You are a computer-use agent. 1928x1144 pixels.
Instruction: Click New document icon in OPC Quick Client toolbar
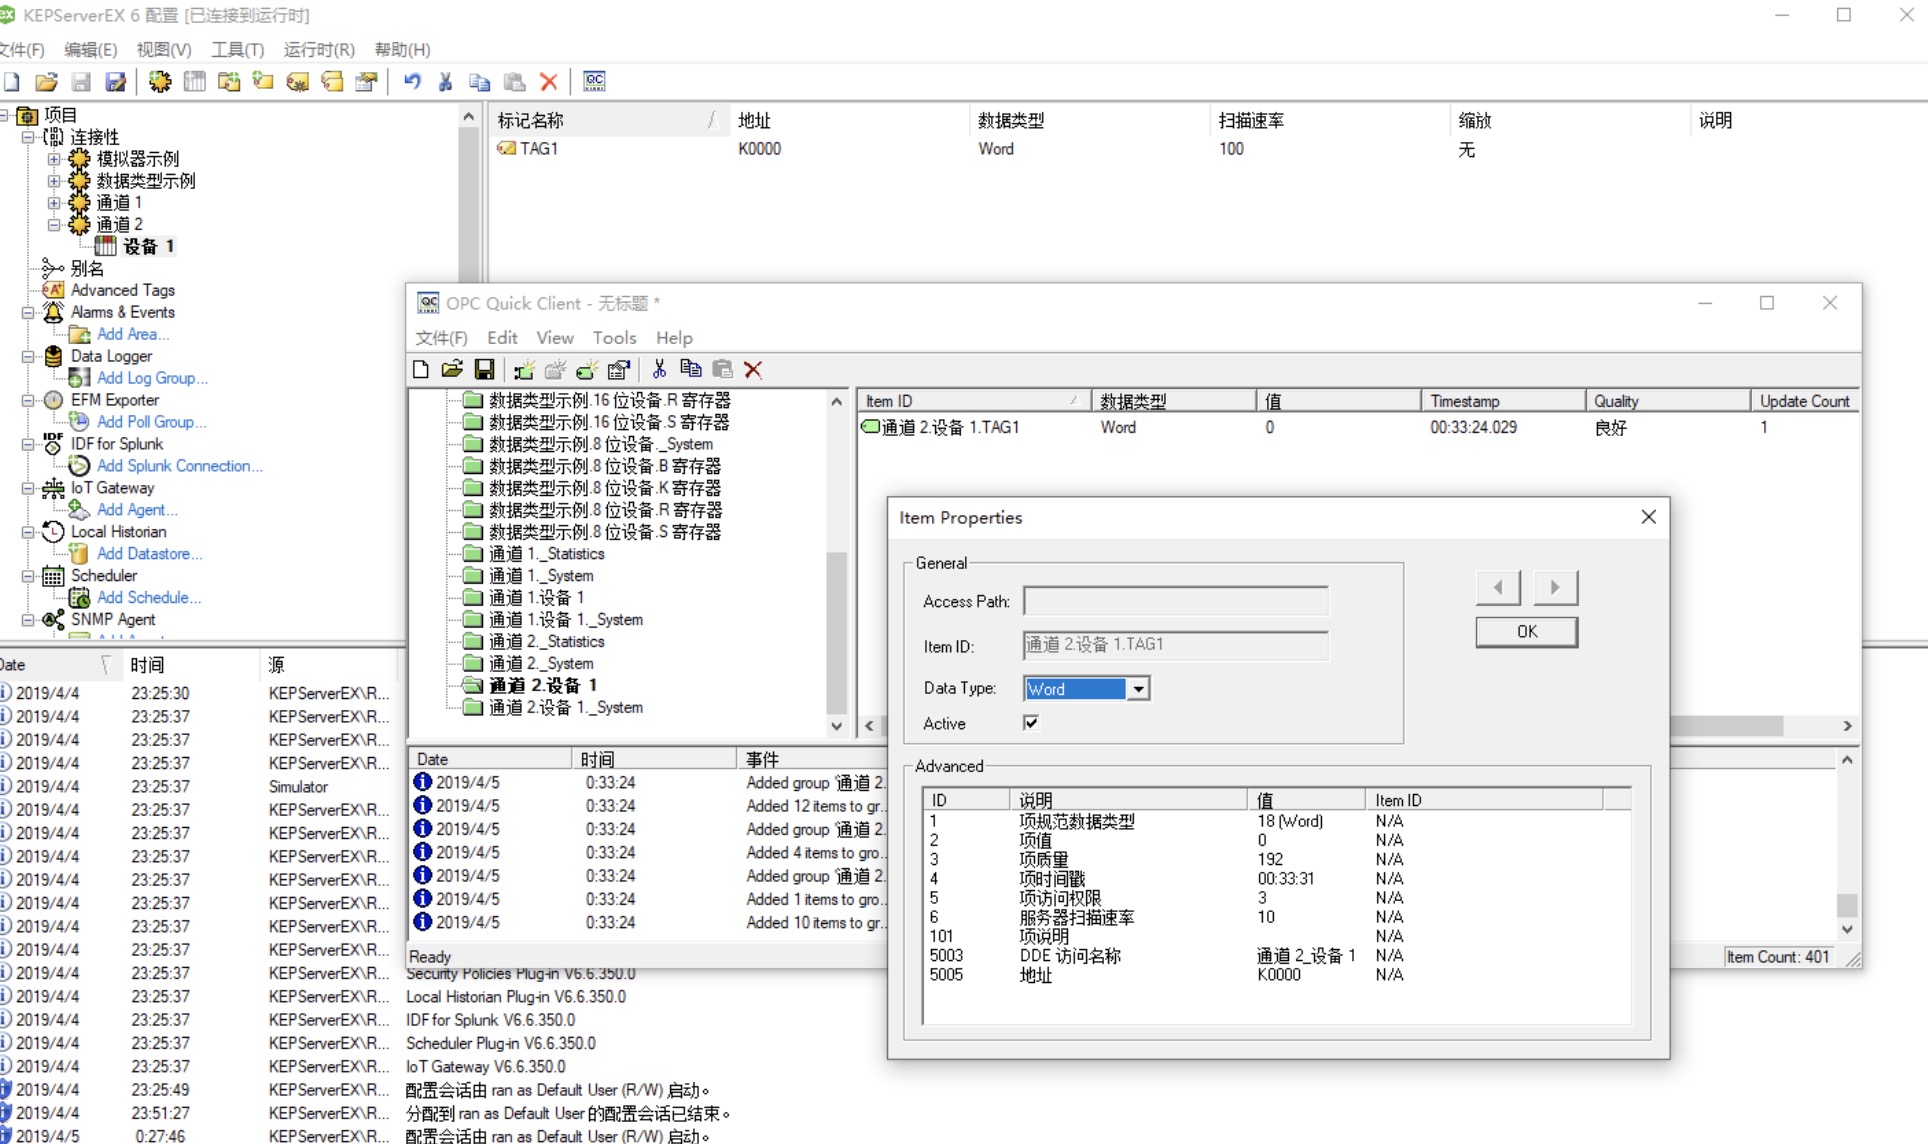[x=421, y=370]
